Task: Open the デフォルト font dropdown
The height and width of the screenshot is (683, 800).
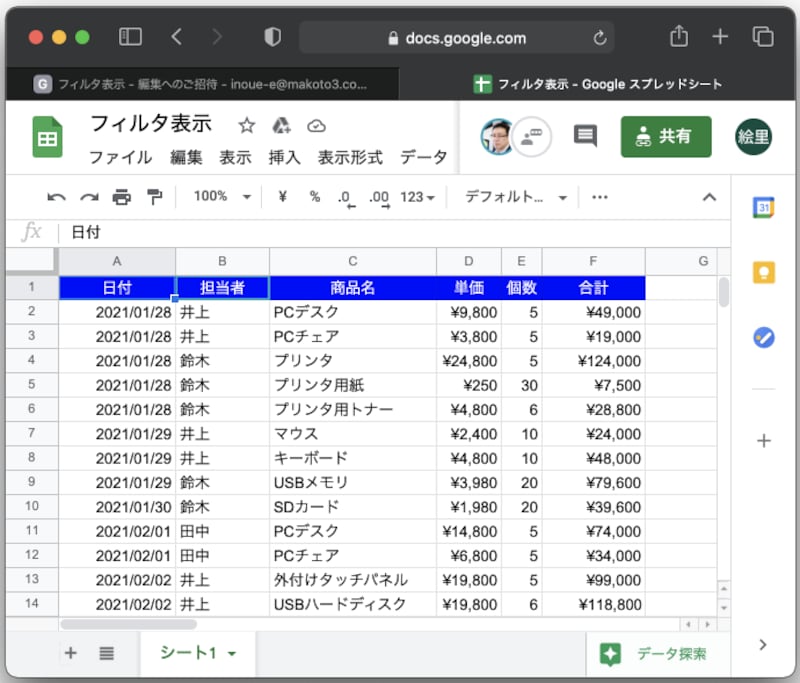Action: tap(512, 197)
